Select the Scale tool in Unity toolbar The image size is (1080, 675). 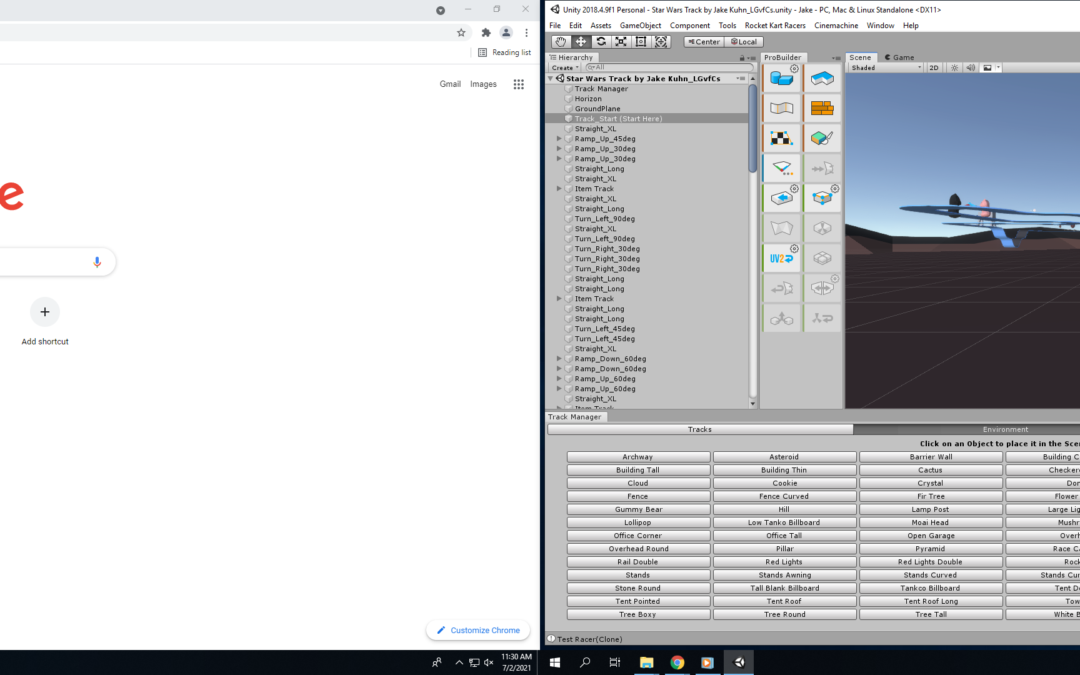[621, 42]
